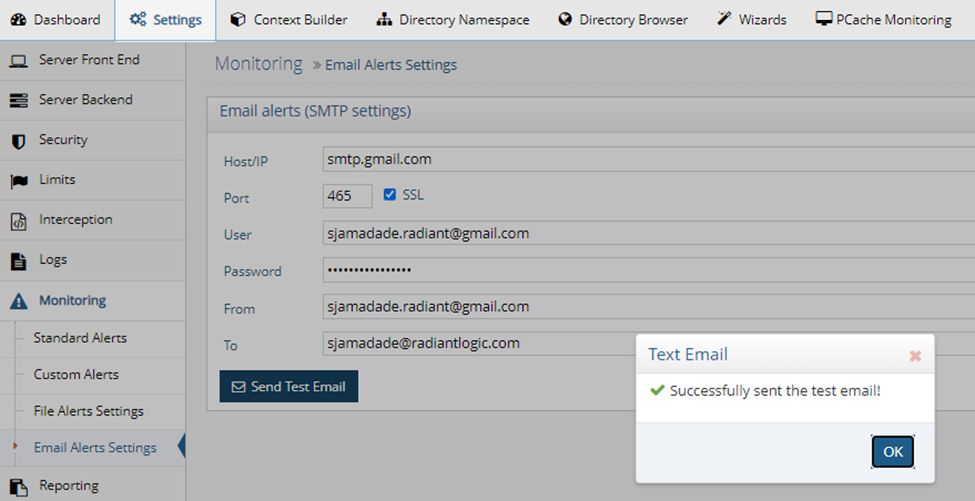
Task: Click the Context Builder cube icon
Action: [238, 20]
